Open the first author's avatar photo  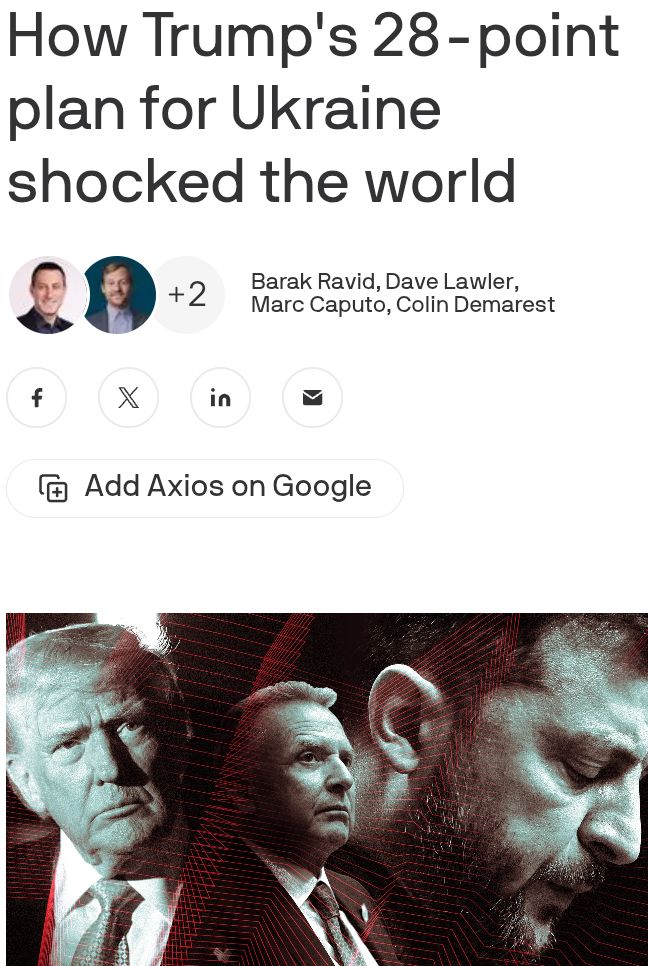(x=48, y=294)
